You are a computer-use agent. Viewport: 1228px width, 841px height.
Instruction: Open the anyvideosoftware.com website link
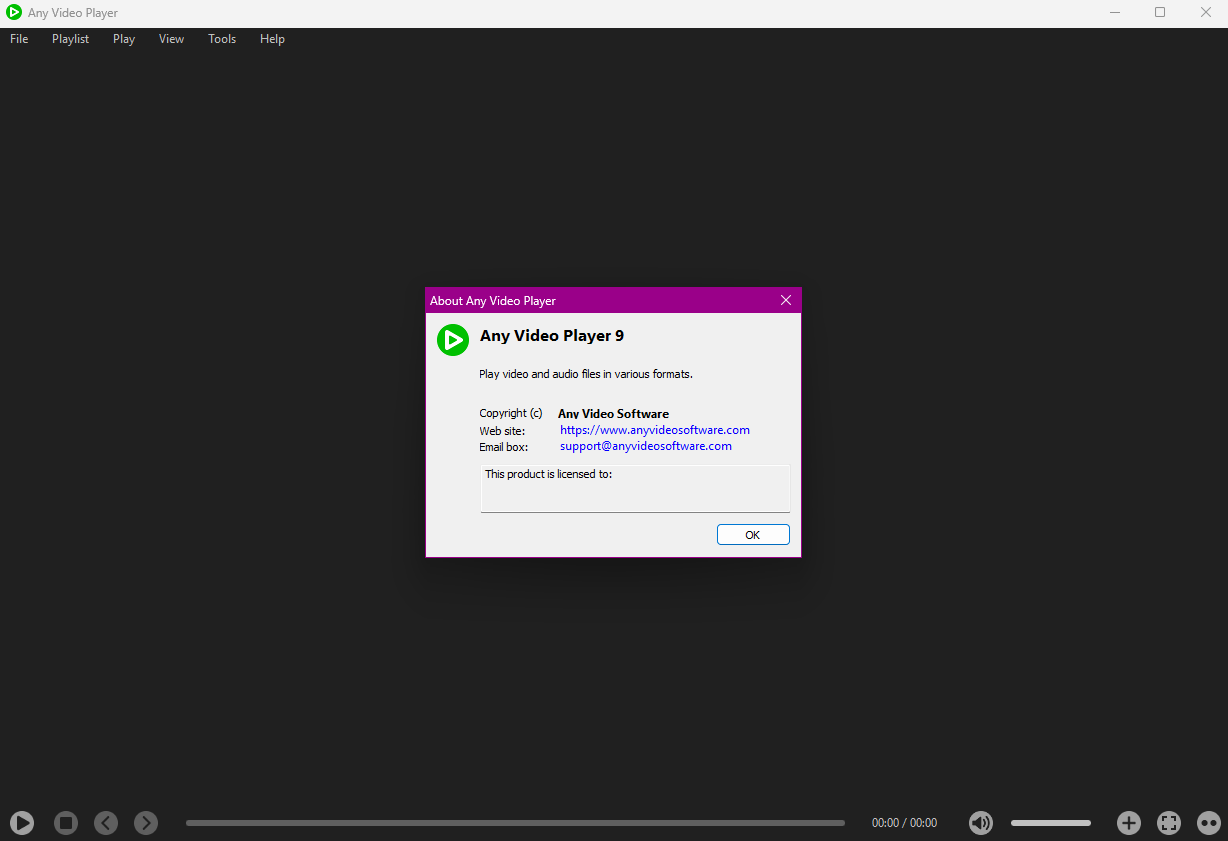655,430
